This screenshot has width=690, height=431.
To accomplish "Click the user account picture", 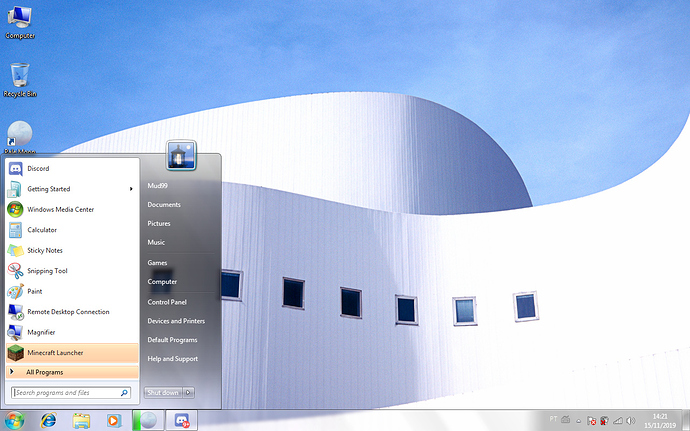I will point(181,155).
